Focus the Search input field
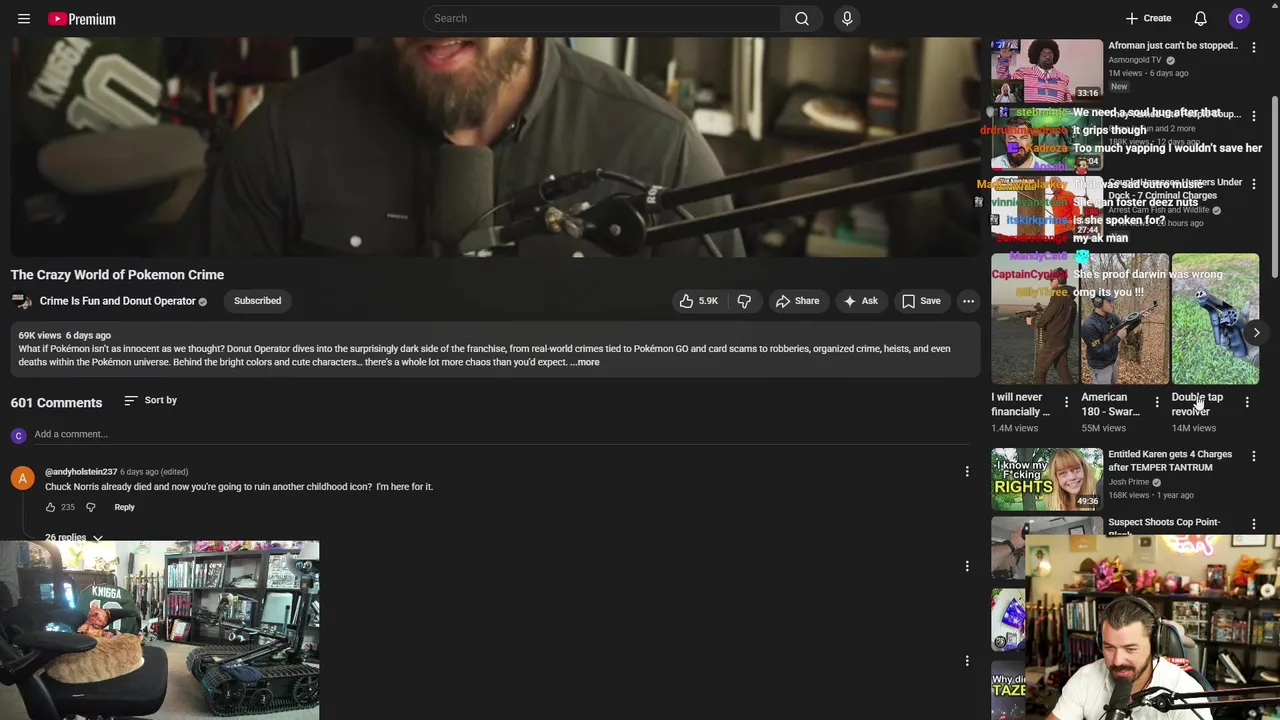Image resolution: width=1280 pixels, height=720 pixels. point(603,18)
